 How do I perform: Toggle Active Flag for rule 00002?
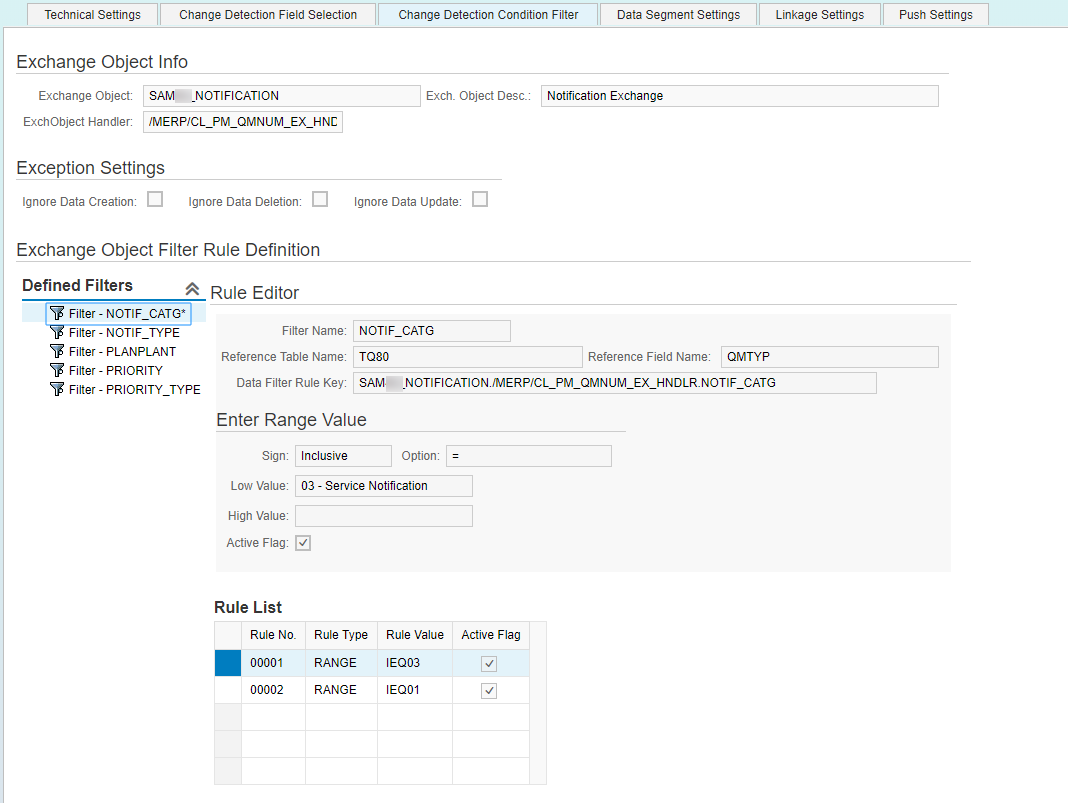[x=489, y=691]
